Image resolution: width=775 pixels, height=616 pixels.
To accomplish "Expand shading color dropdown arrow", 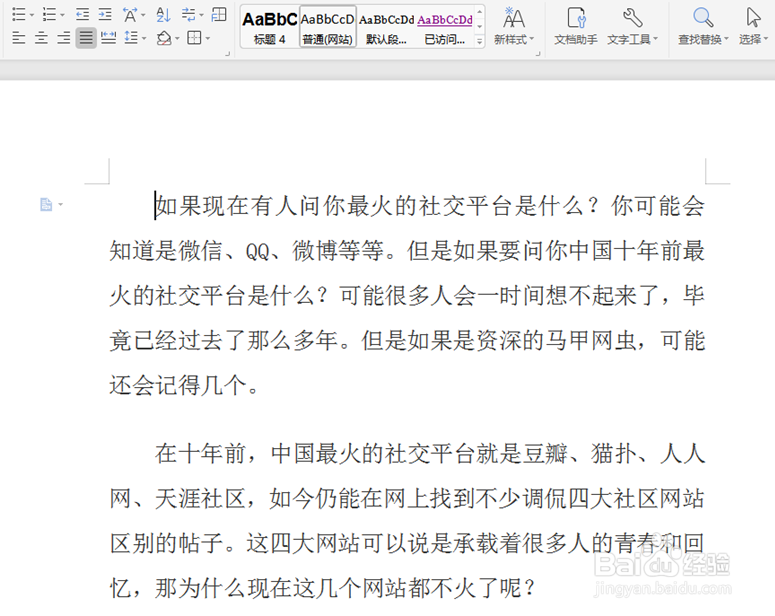I will tap(177, 38).
